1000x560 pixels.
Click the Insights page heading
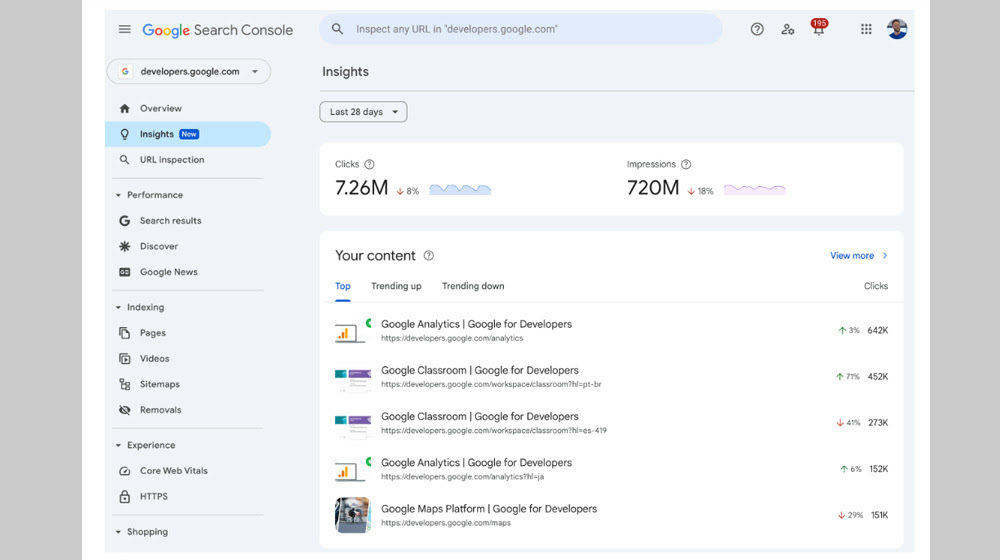click(x=345, y=72)
